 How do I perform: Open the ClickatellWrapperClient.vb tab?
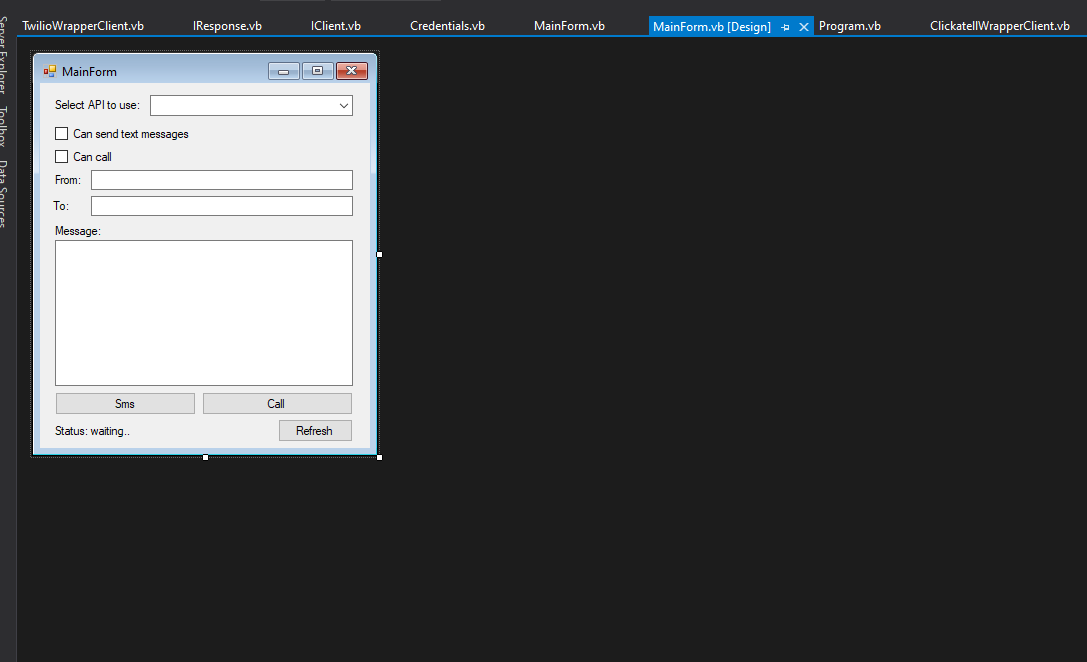pyautogui.click(x=1000, y=26)
